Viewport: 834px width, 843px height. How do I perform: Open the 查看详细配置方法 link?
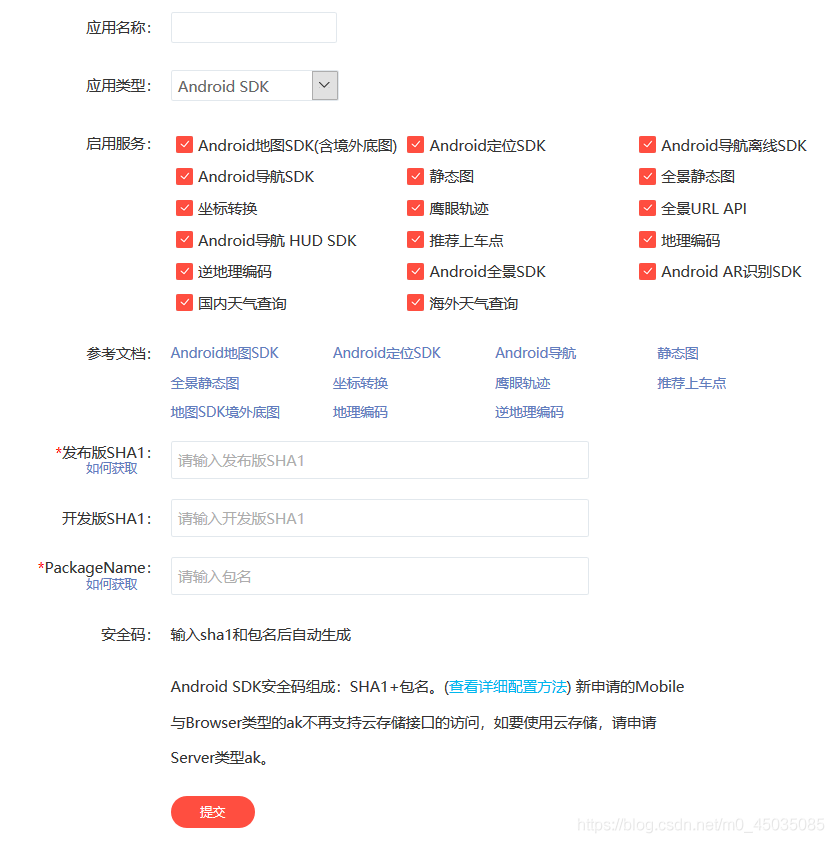tap(508, 687)
